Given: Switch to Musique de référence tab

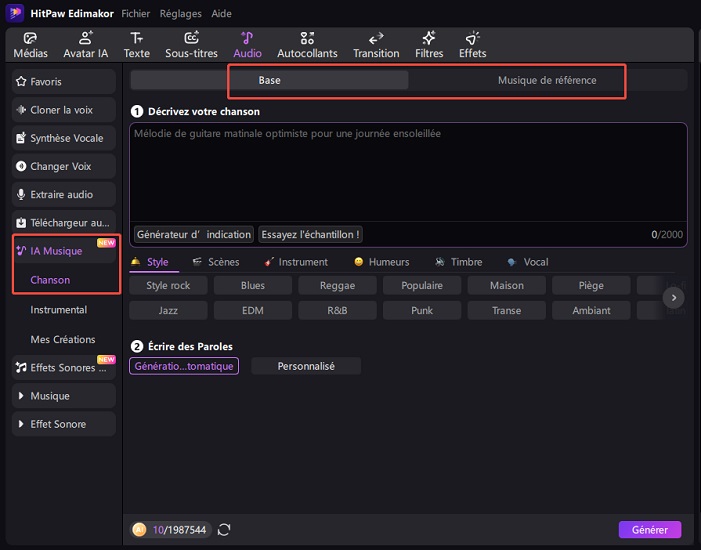Looking at the screenshot, I should click(x=547, y=81).
